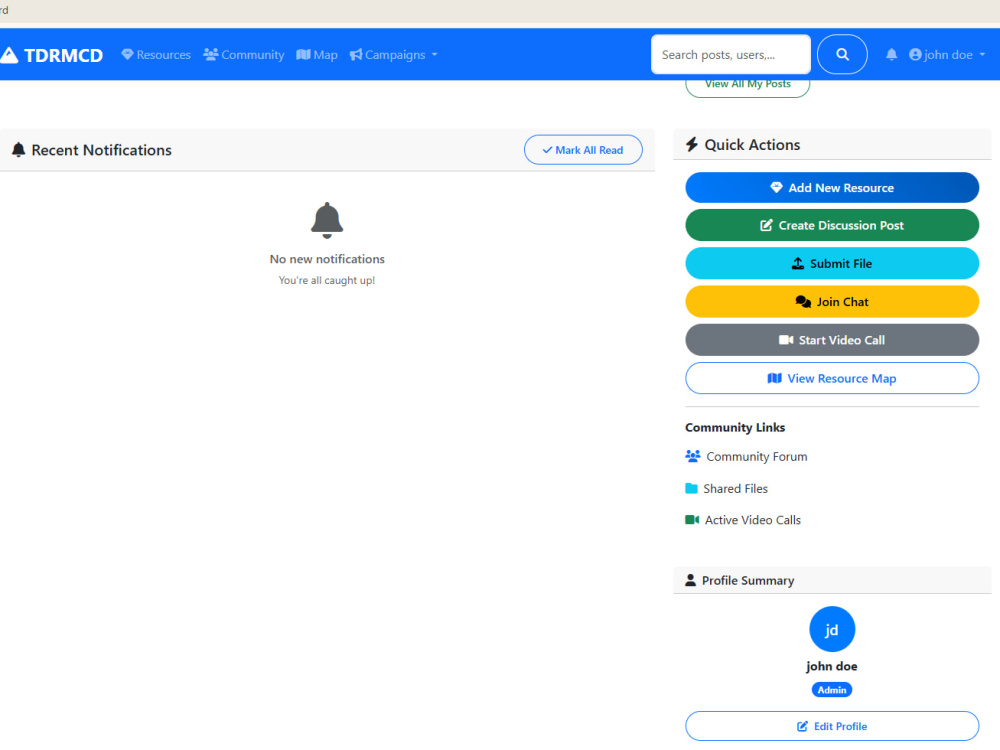Click the Edit Profile button

[832, 726]
